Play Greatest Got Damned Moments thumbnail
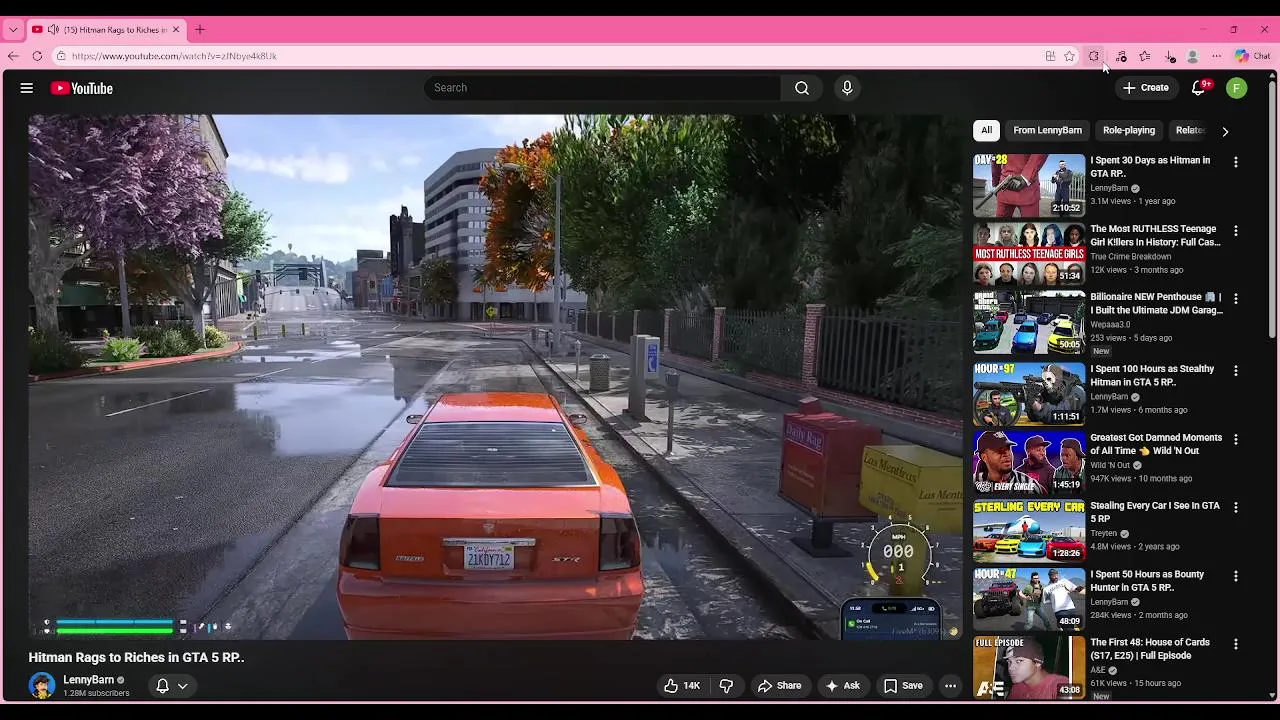Viewport: 1280px width, 720px height. click(1029, 462)
